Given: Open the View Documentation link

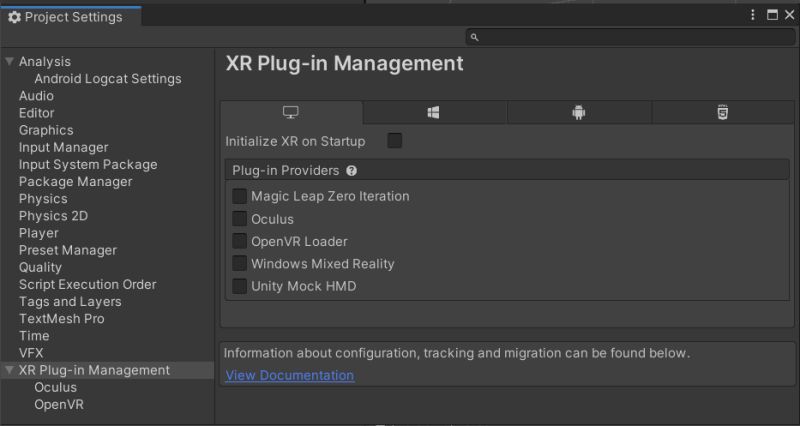Looking at the screenshot, I should pyautogui.click(x=289, y=375).
